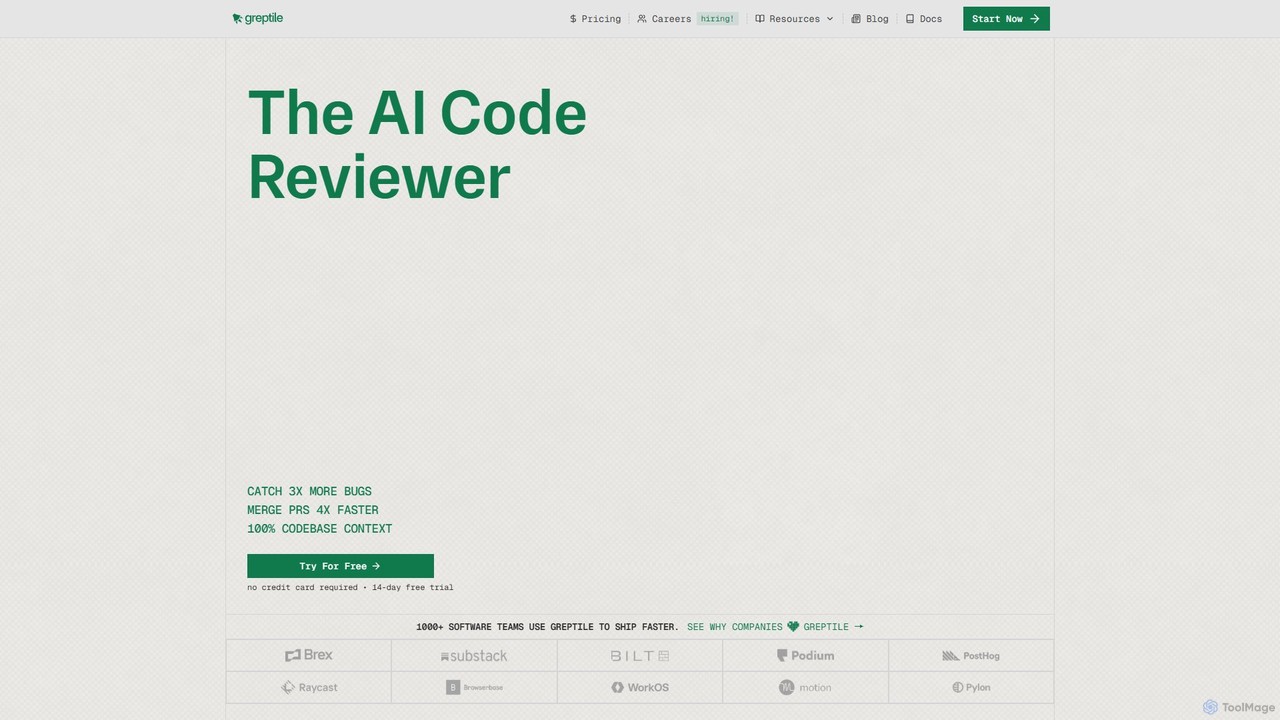
Task: Click the Podium logo
Action: [805, 656]
